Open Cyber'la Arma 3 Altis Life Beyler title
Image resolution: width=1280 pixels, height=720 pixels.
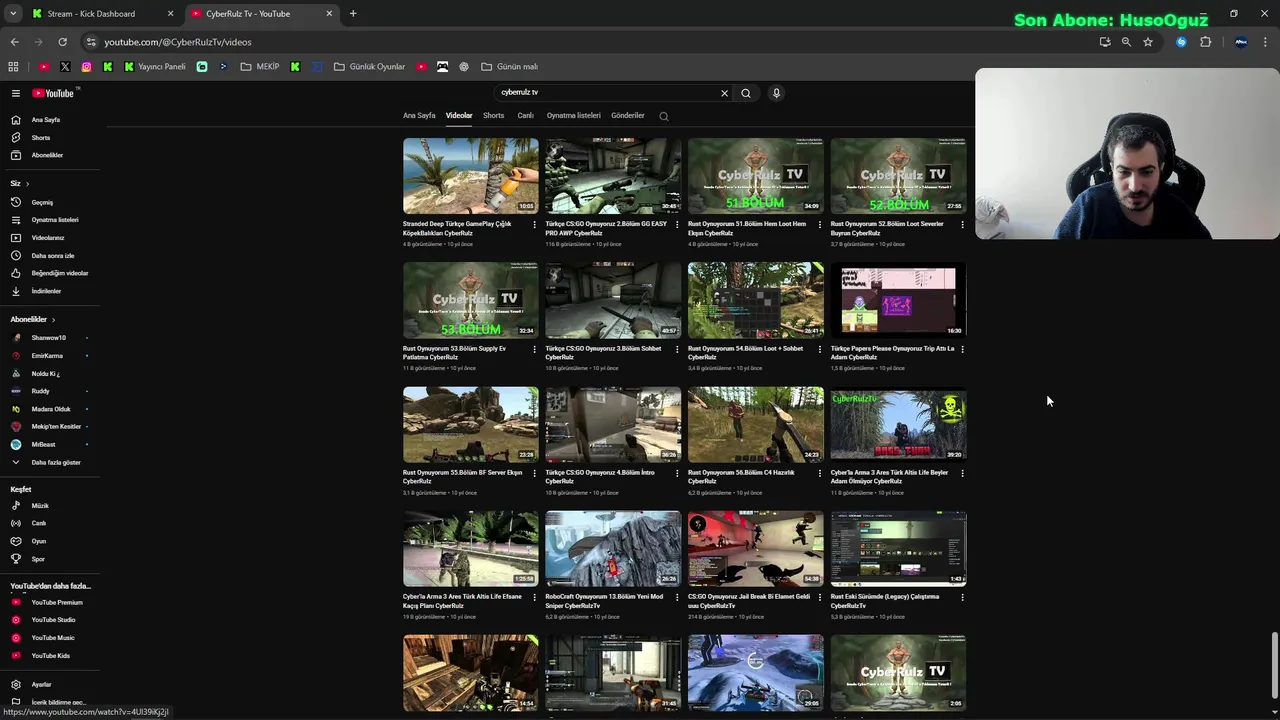(x=890, y=477)
